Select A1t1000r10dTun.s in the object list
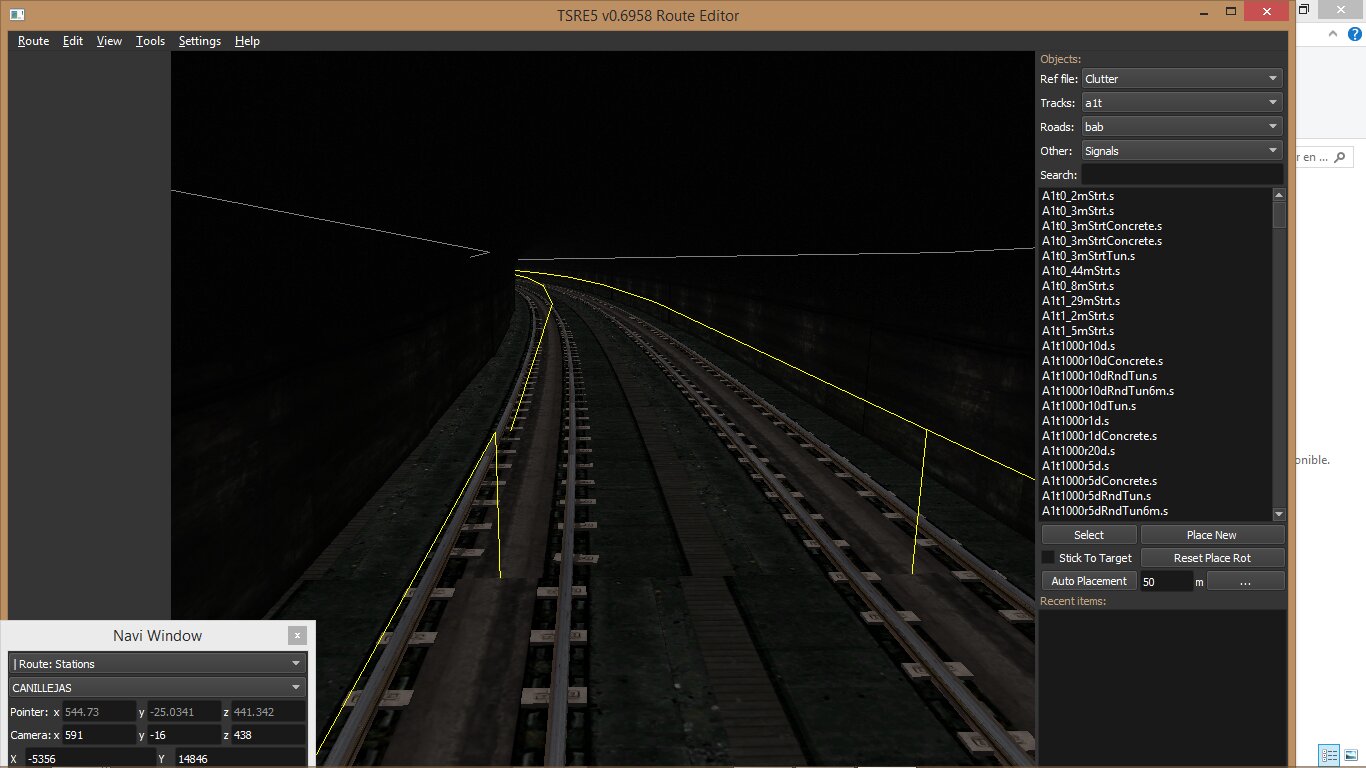1366x768 pixels. point(1088,406)
